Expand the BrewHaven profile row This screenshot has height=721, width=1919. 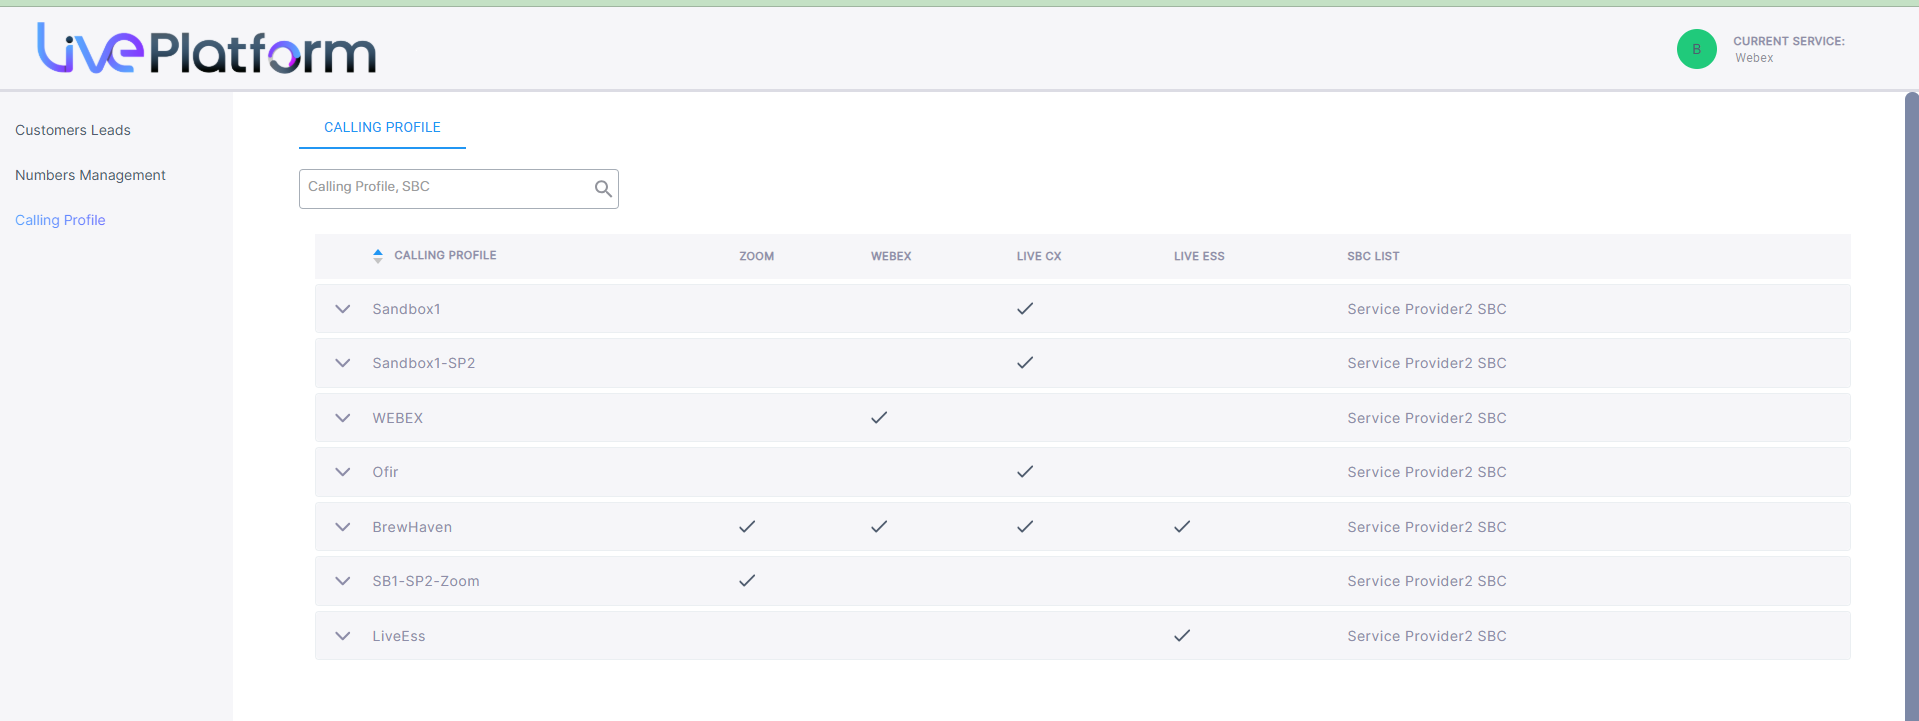coord(343,527)
